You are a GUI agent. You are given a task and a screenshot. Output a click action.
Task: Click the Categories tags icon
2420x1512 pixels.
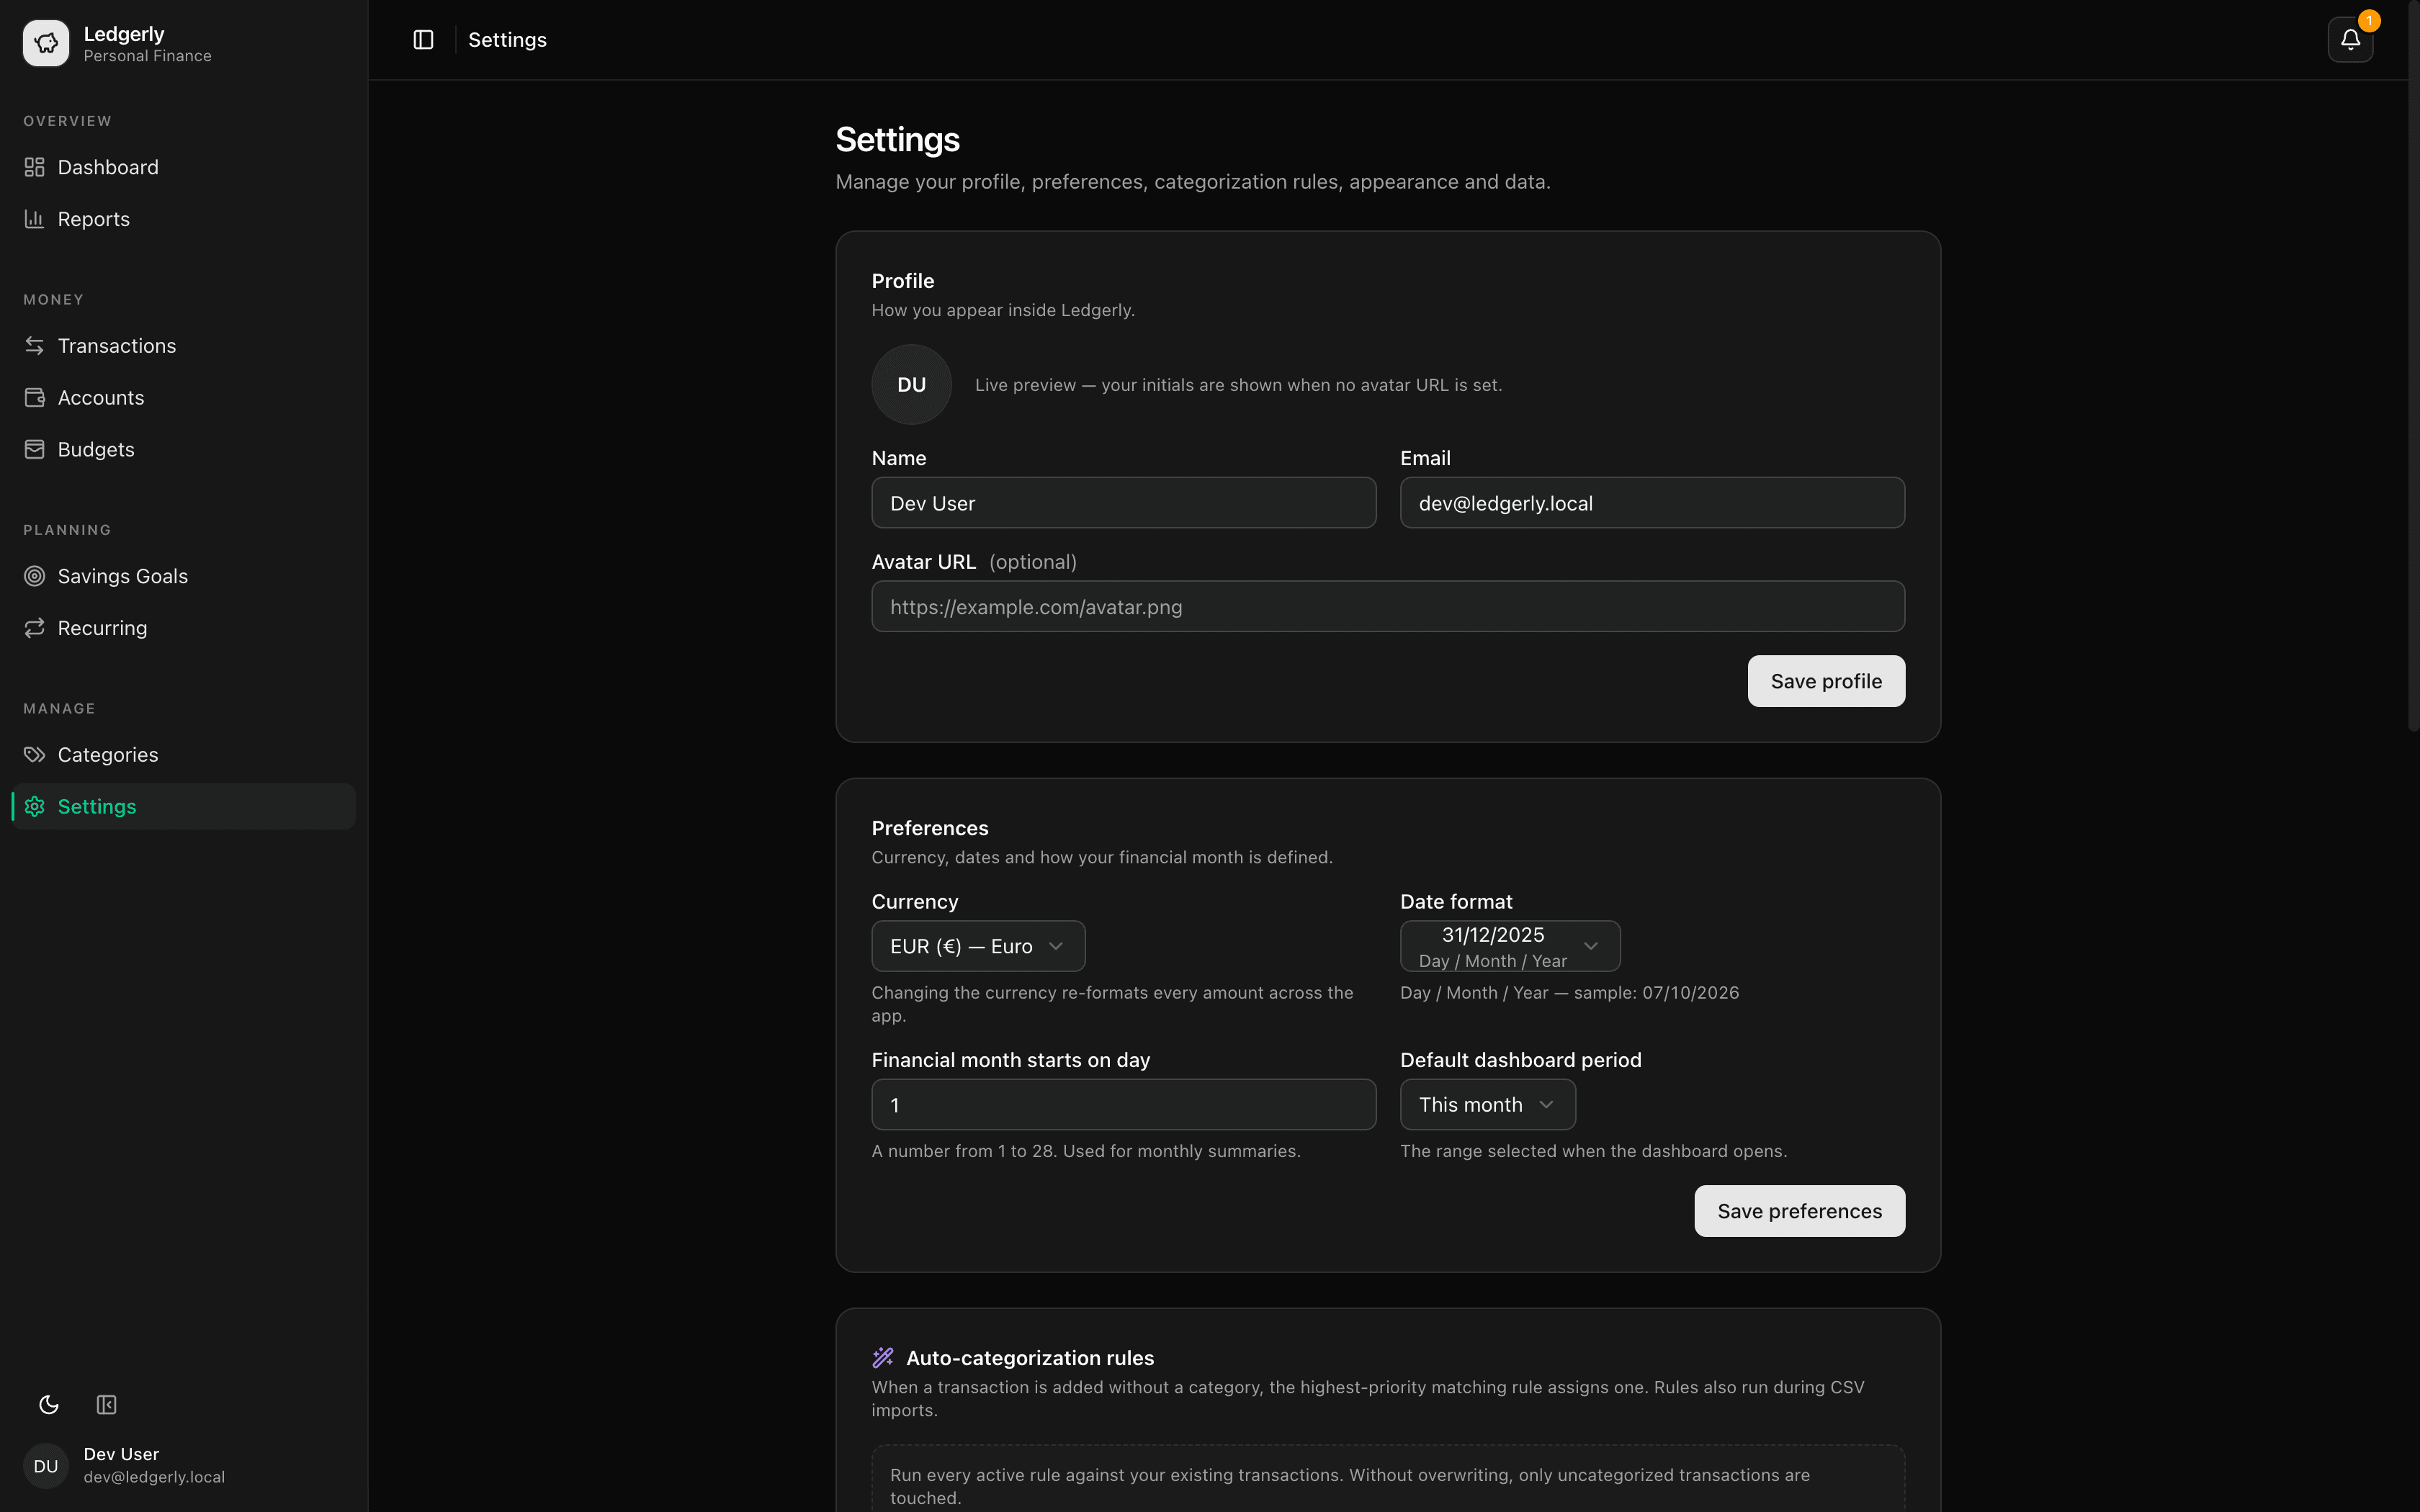(x=35, y=755)
